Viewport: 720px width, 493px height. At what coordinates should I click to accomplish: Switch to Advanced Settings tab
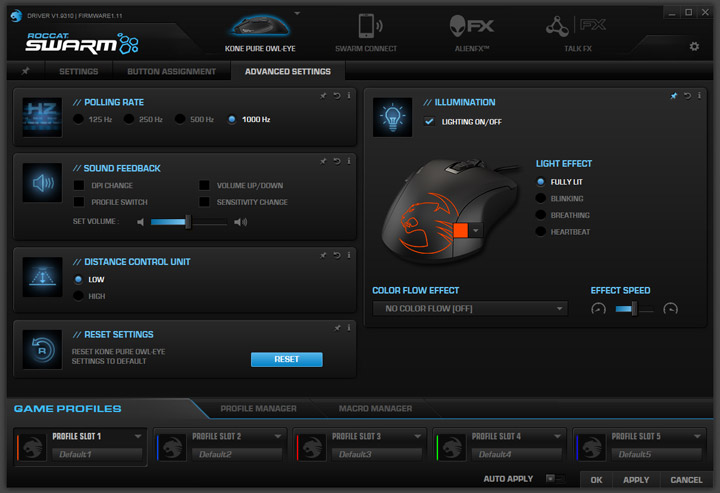[288, 71]
